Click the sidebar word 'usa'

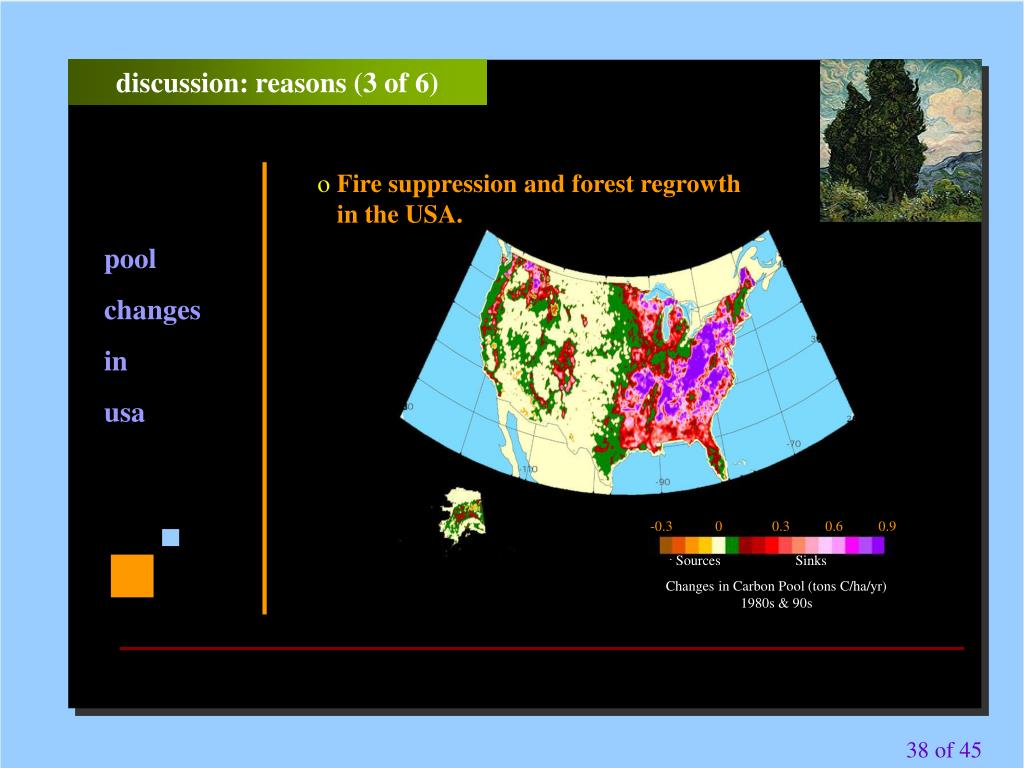(x=124, y=413)
